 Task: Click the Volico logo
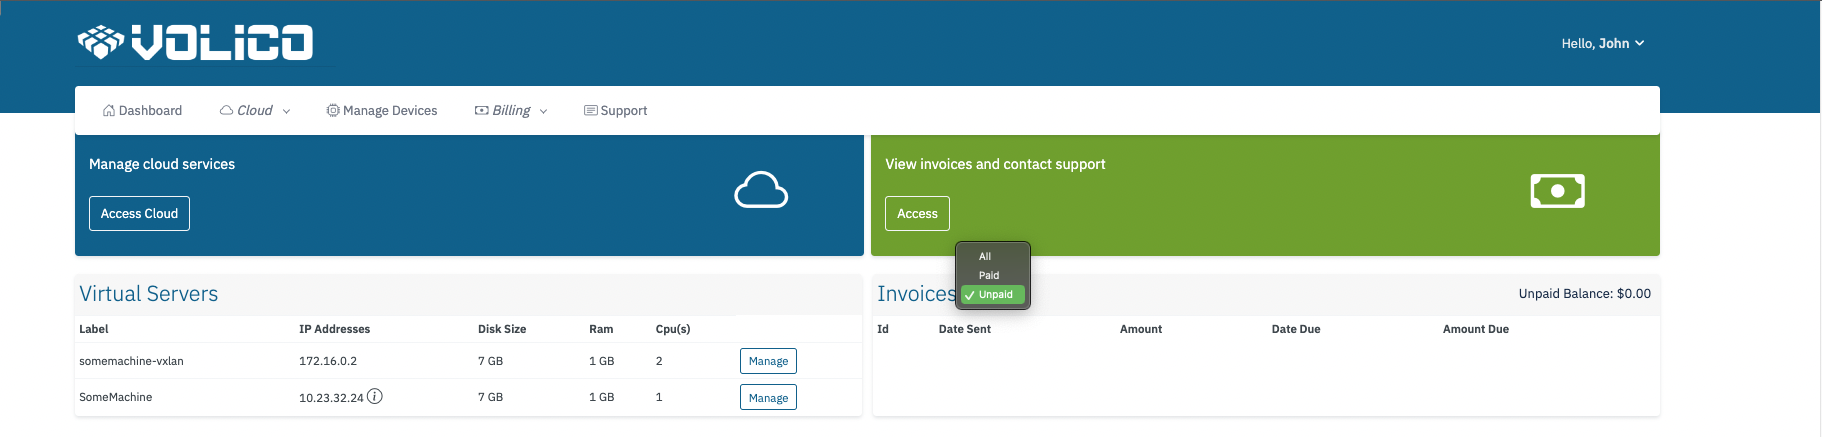tap(196, 43)
